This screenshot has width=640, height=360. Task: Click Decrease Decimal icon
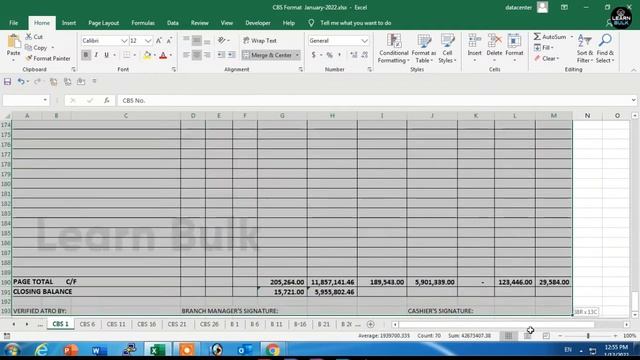point(364,55)
